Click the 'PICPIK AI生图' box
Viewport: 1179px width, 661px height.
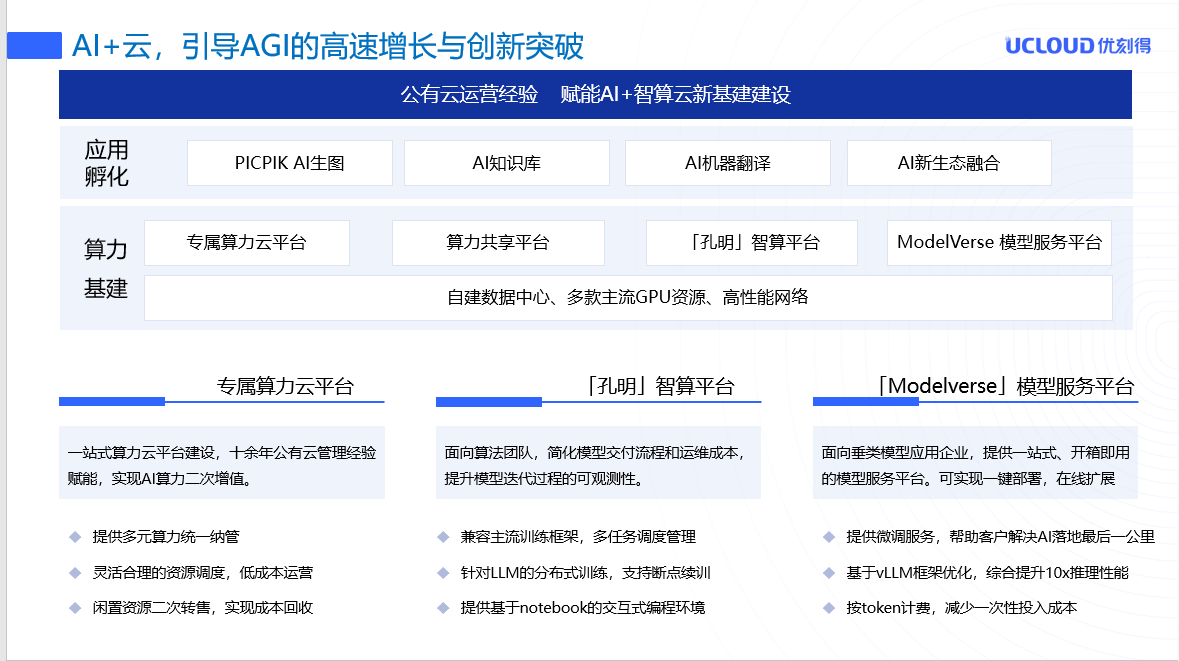(x=289, y=163)
